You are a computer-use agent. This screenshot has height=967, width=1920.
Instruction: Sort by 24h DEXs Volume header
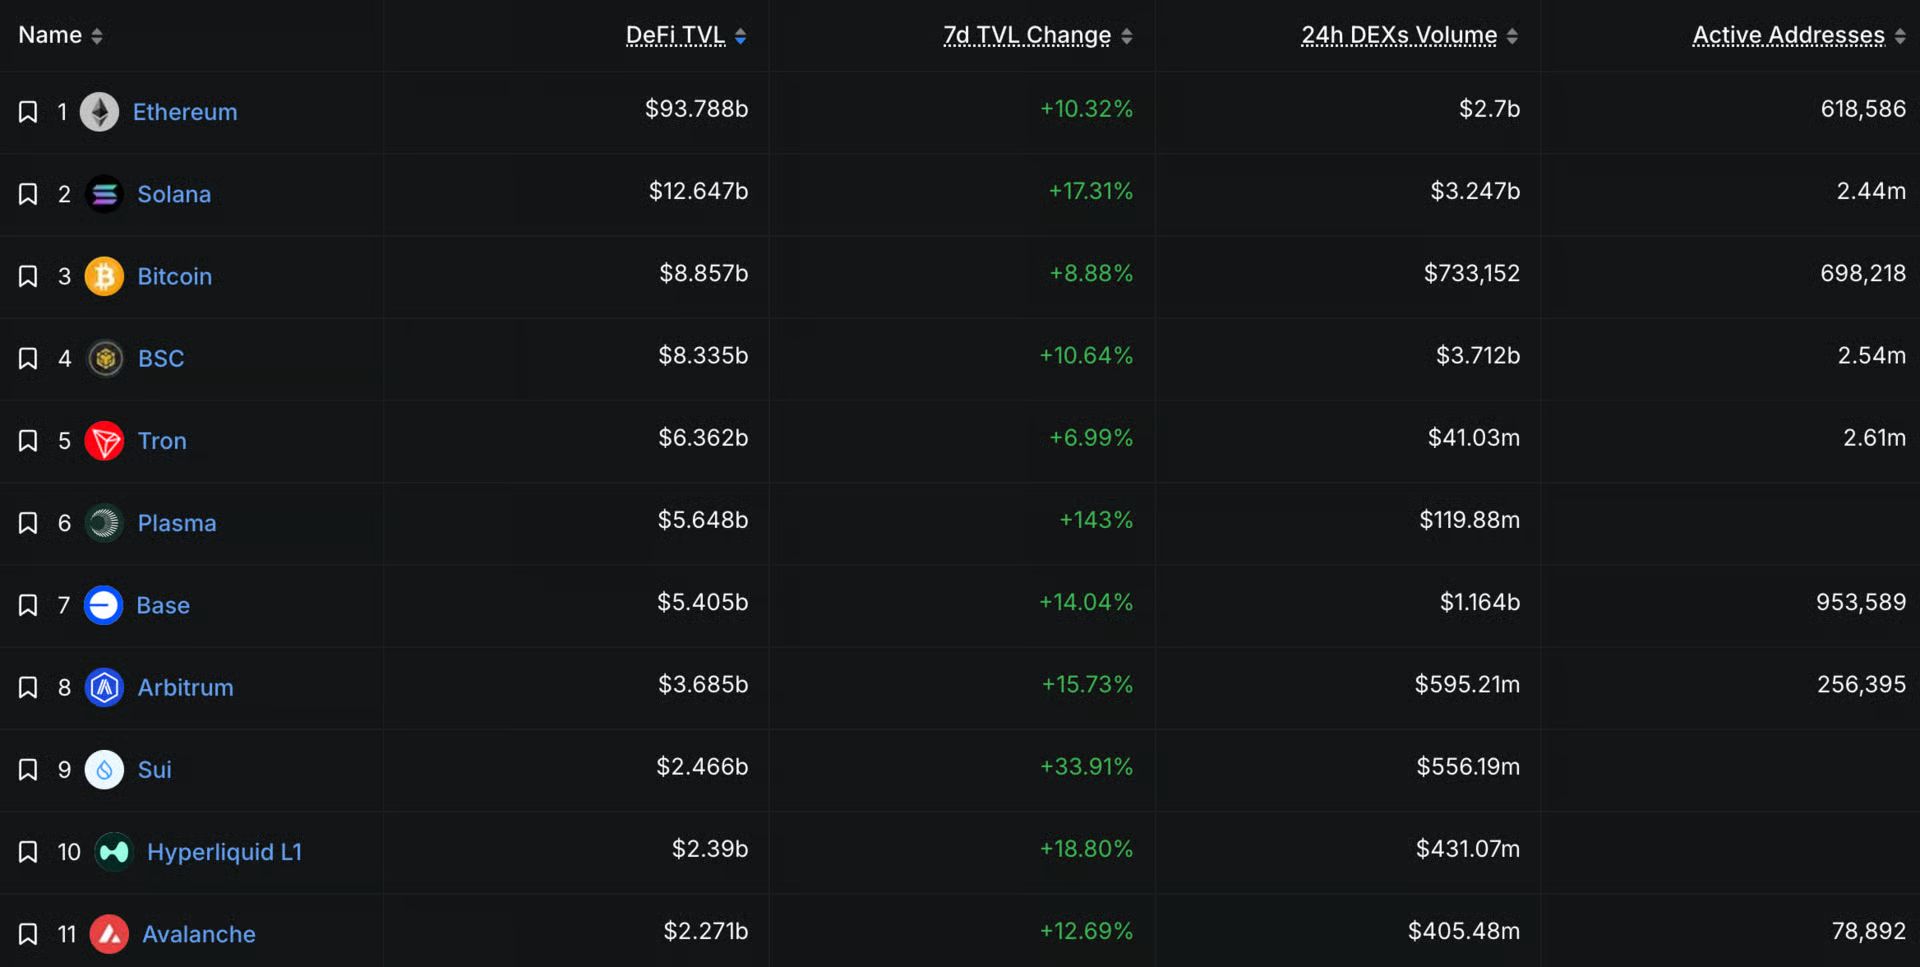(x=1399, y=35)
